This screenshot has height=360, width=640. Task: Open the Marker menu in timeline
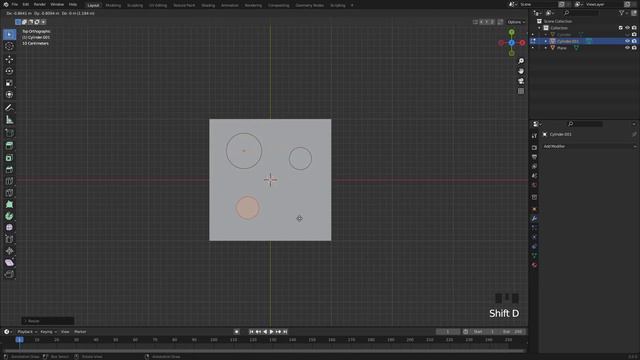coord(80,332)
